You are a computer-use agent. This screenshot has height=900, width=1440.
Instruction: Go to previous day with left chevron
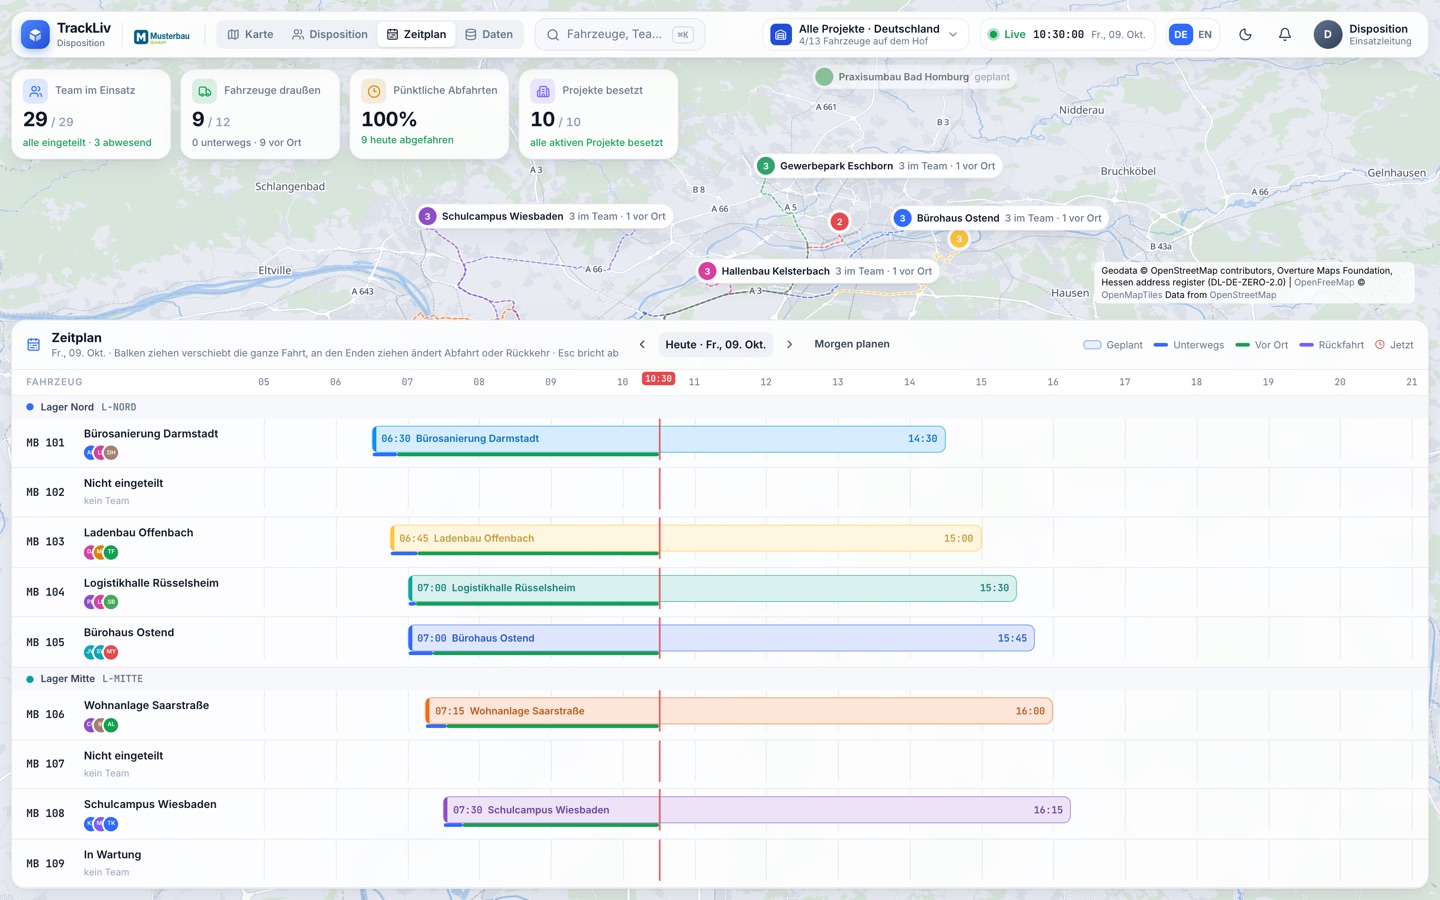[x=642, y=345]
